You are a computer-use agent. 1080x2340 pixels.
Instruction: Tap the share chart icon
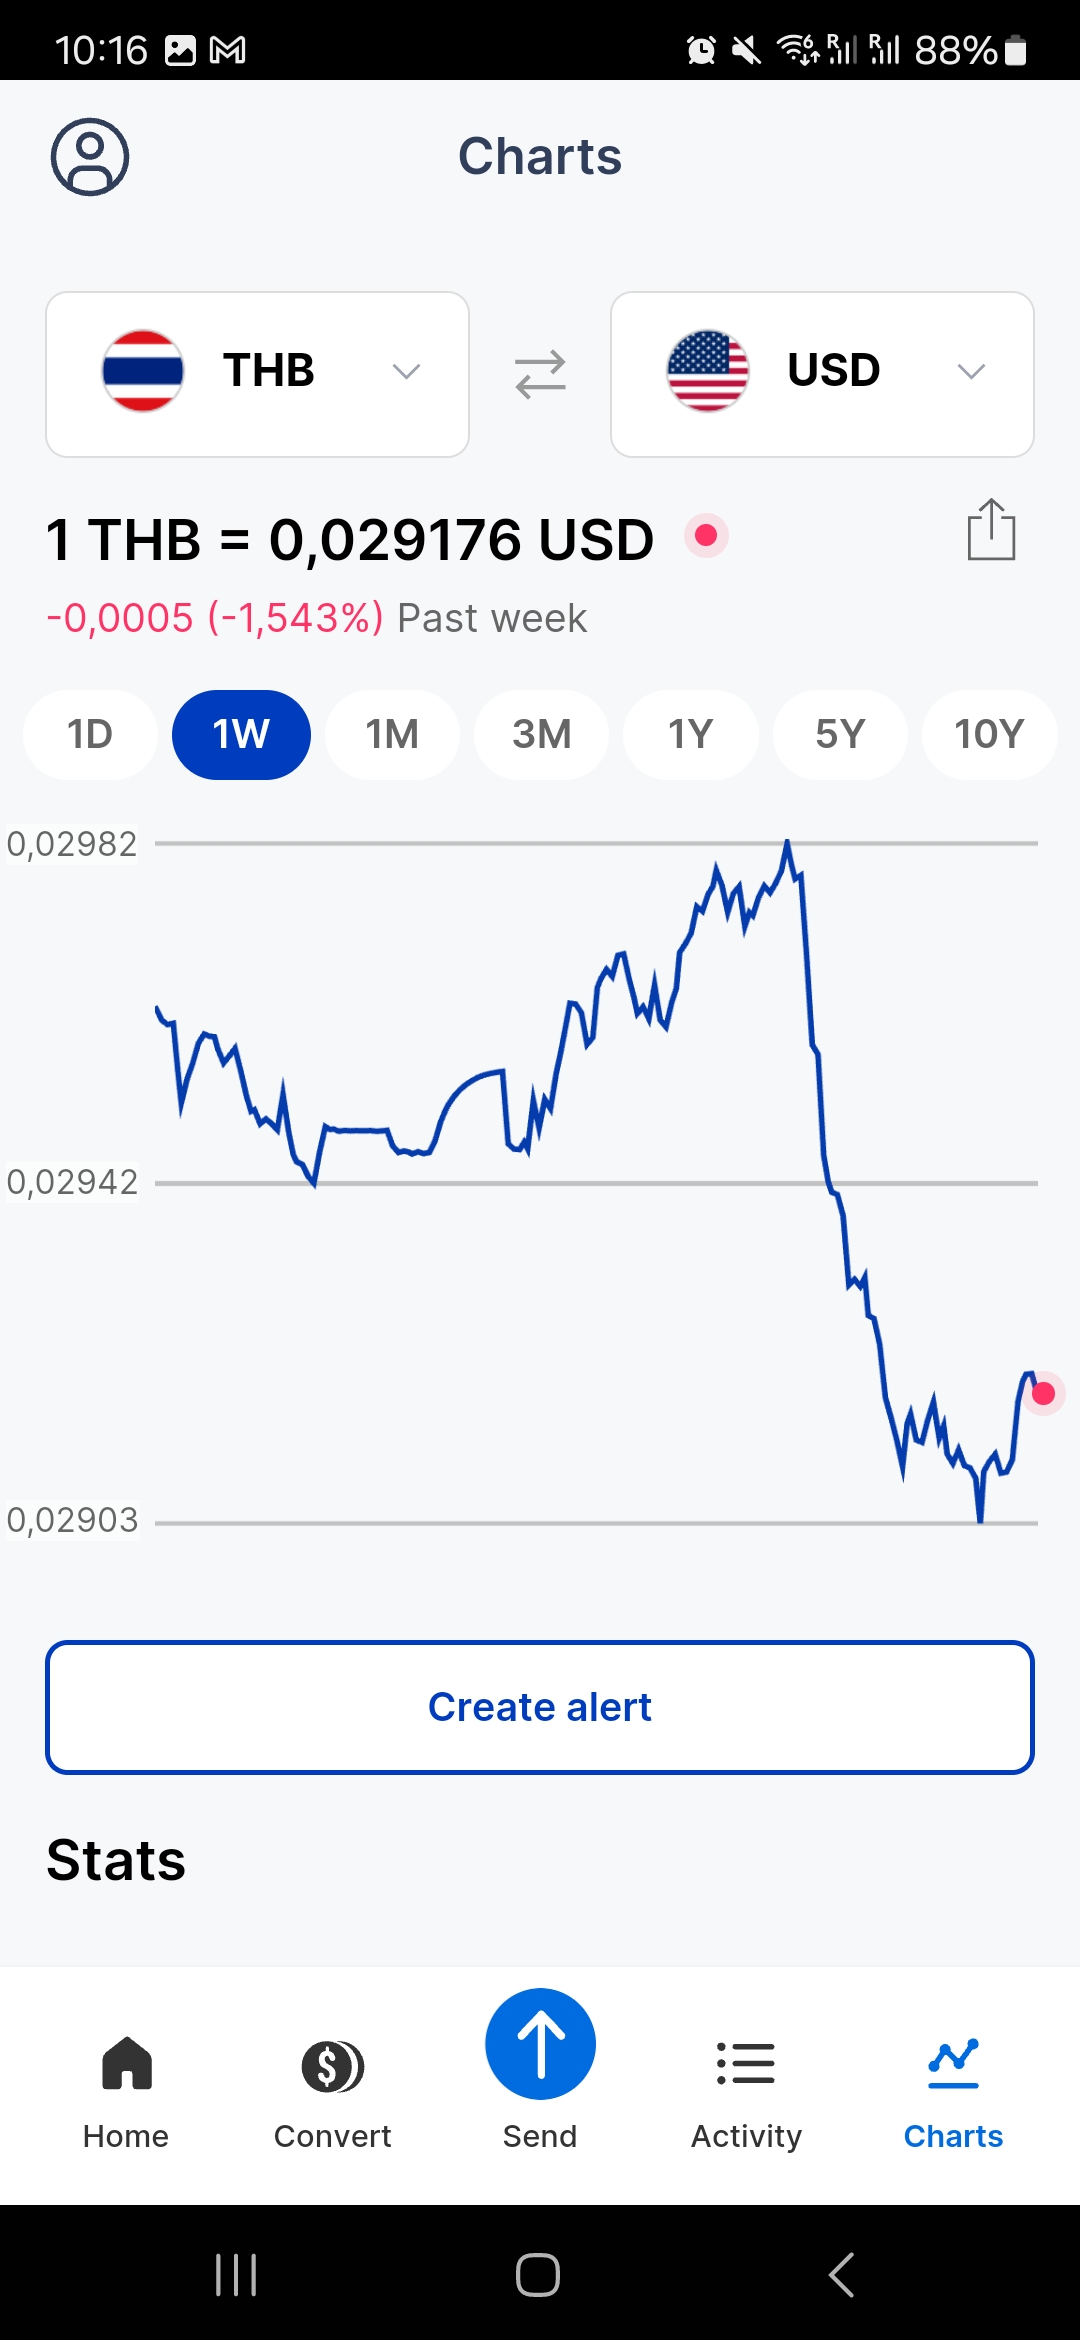click(991, 530)
